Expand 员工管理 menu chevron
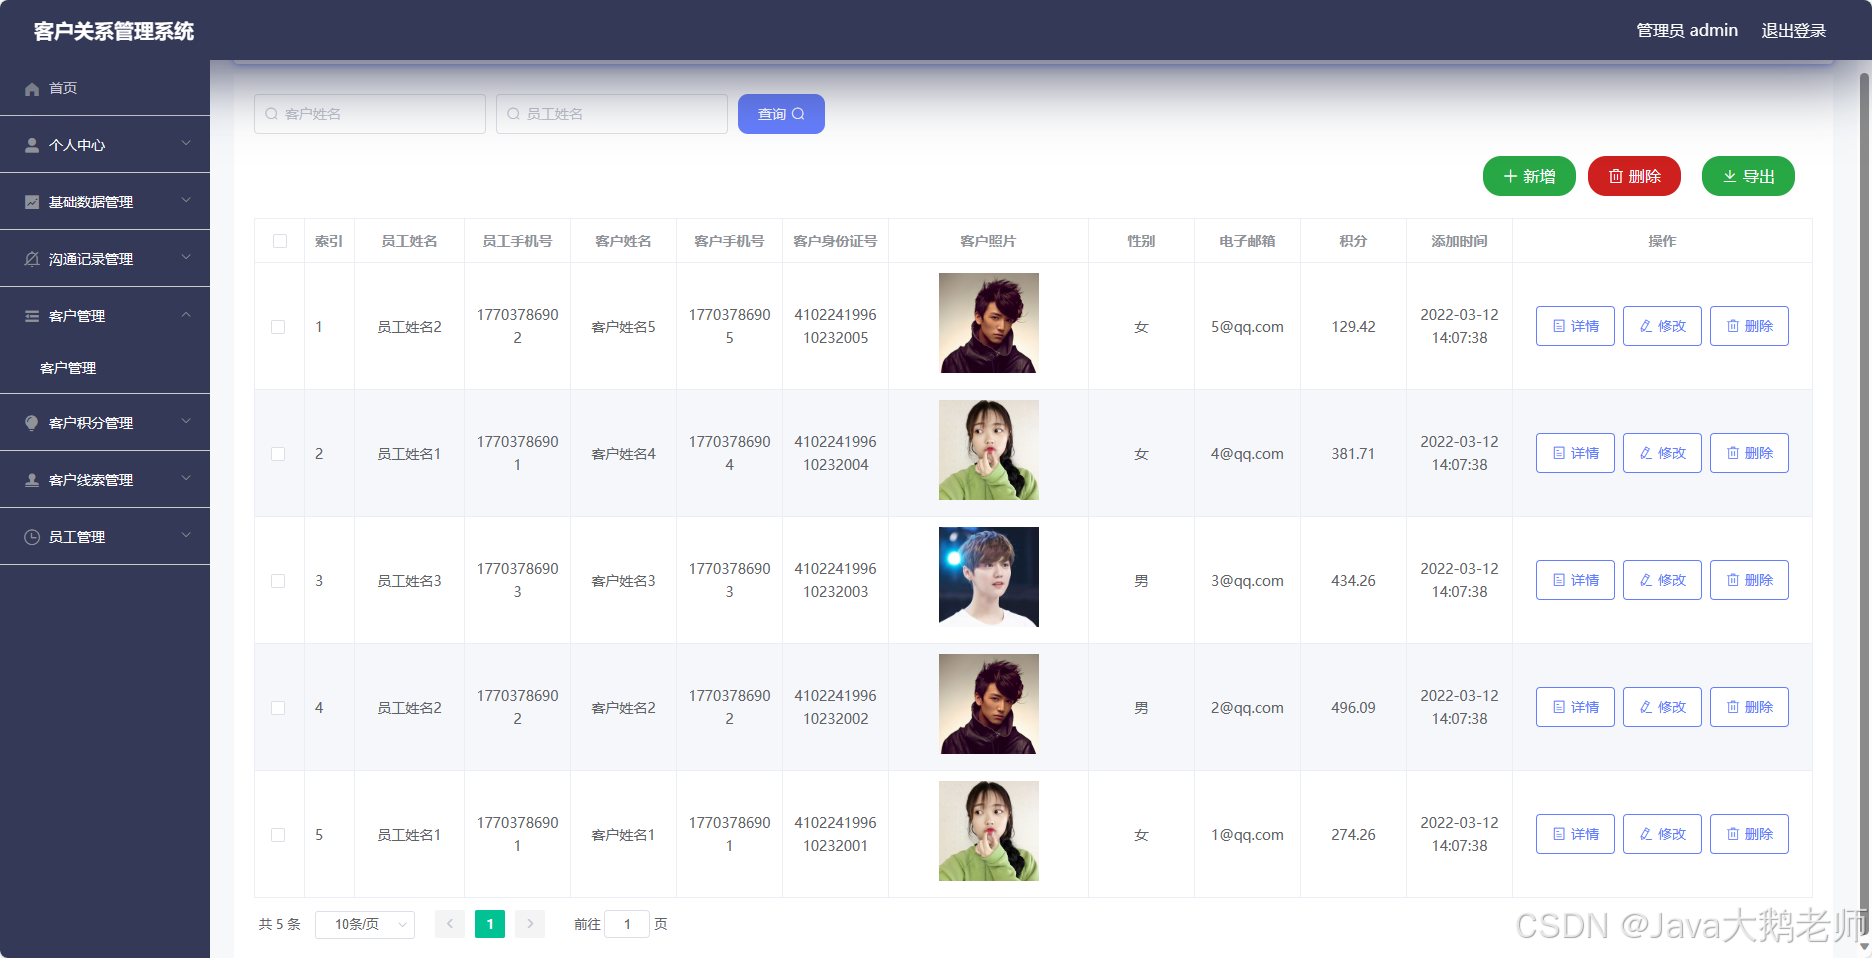The height and width of the screenshot is (958, 1872). click(x=186, y=535)
